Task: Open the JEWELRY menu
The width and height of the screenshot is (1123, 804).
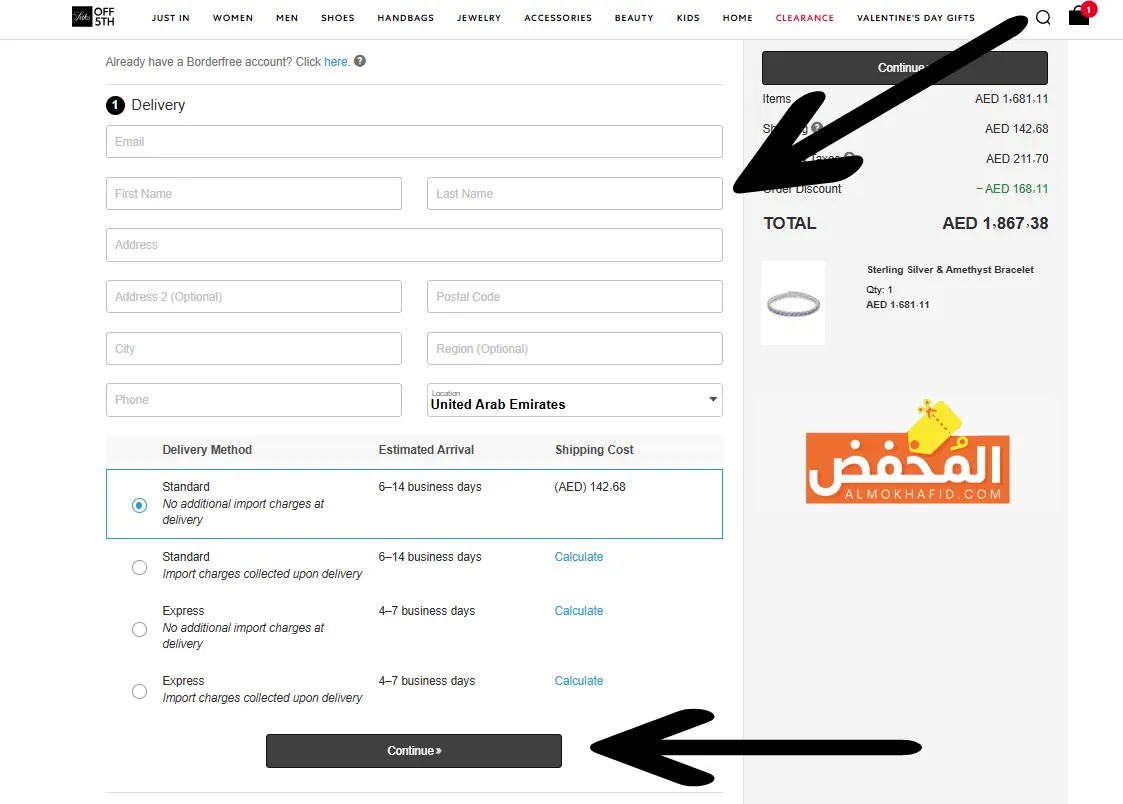Action: coord(478,18)
